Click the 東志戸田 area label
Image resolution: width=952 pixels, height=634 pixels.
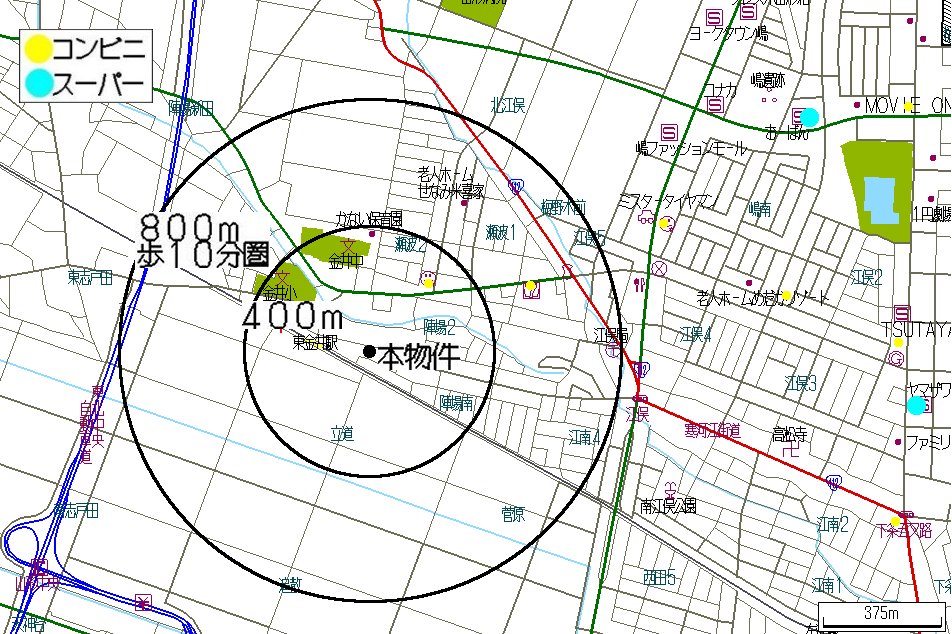click(90, 278)
